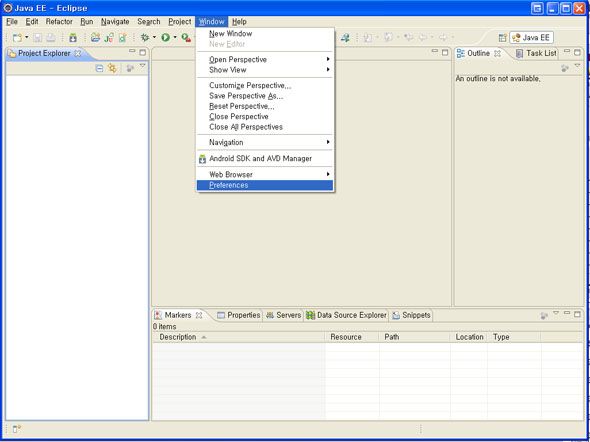
Task: Choose New Window from the Window menu
Action: (265, 33)
